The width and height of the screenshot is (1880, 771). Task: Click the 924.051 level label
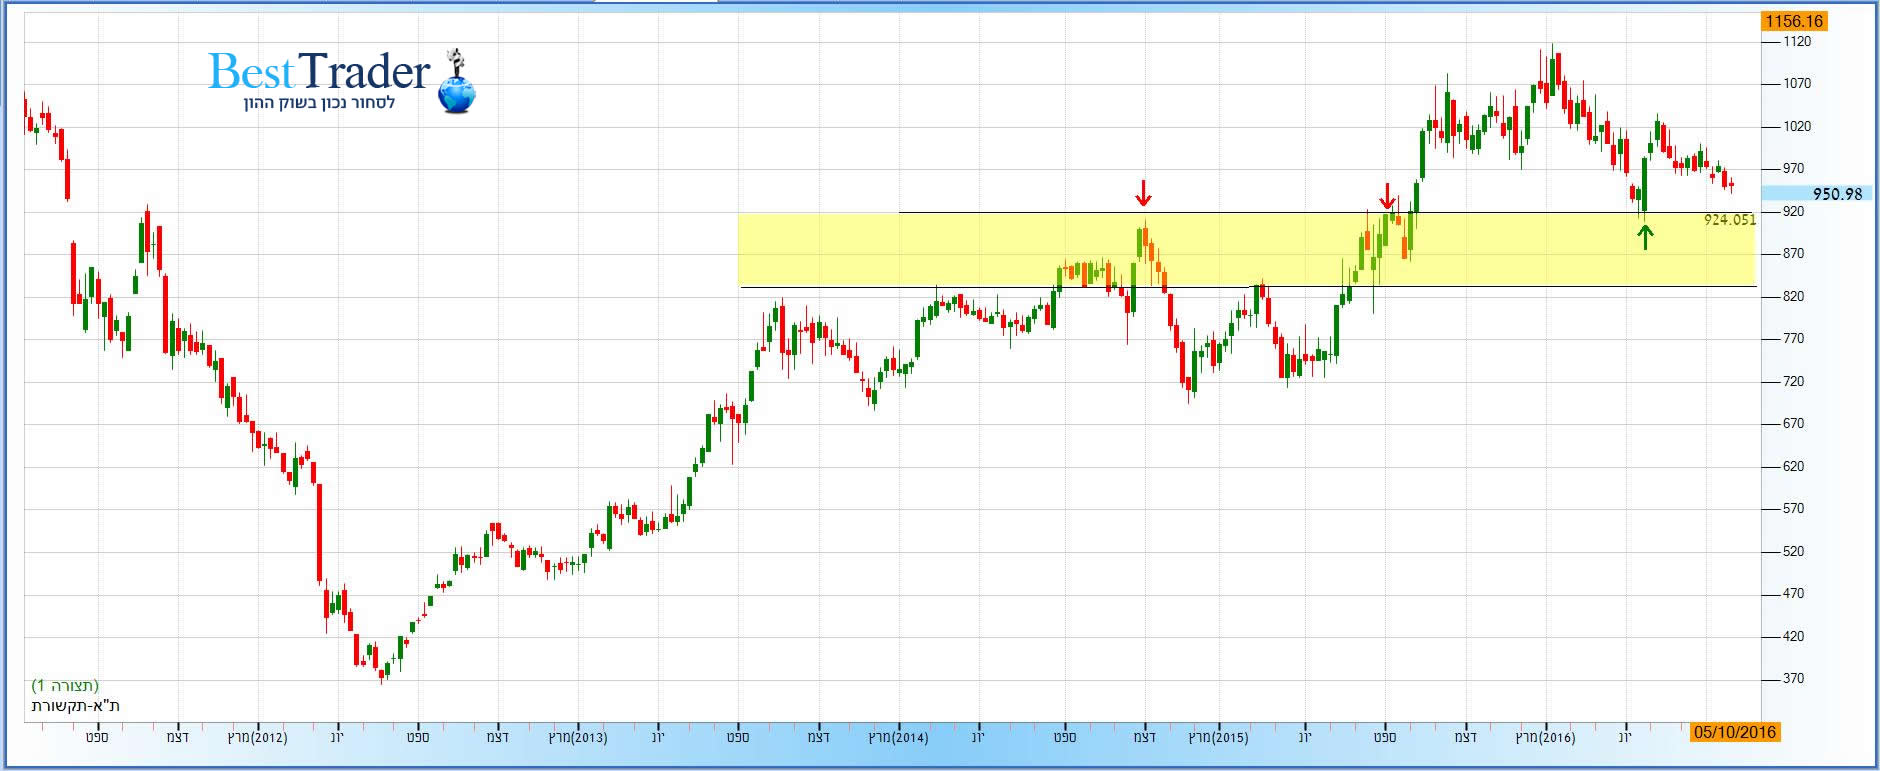(x=1729, y=220)
